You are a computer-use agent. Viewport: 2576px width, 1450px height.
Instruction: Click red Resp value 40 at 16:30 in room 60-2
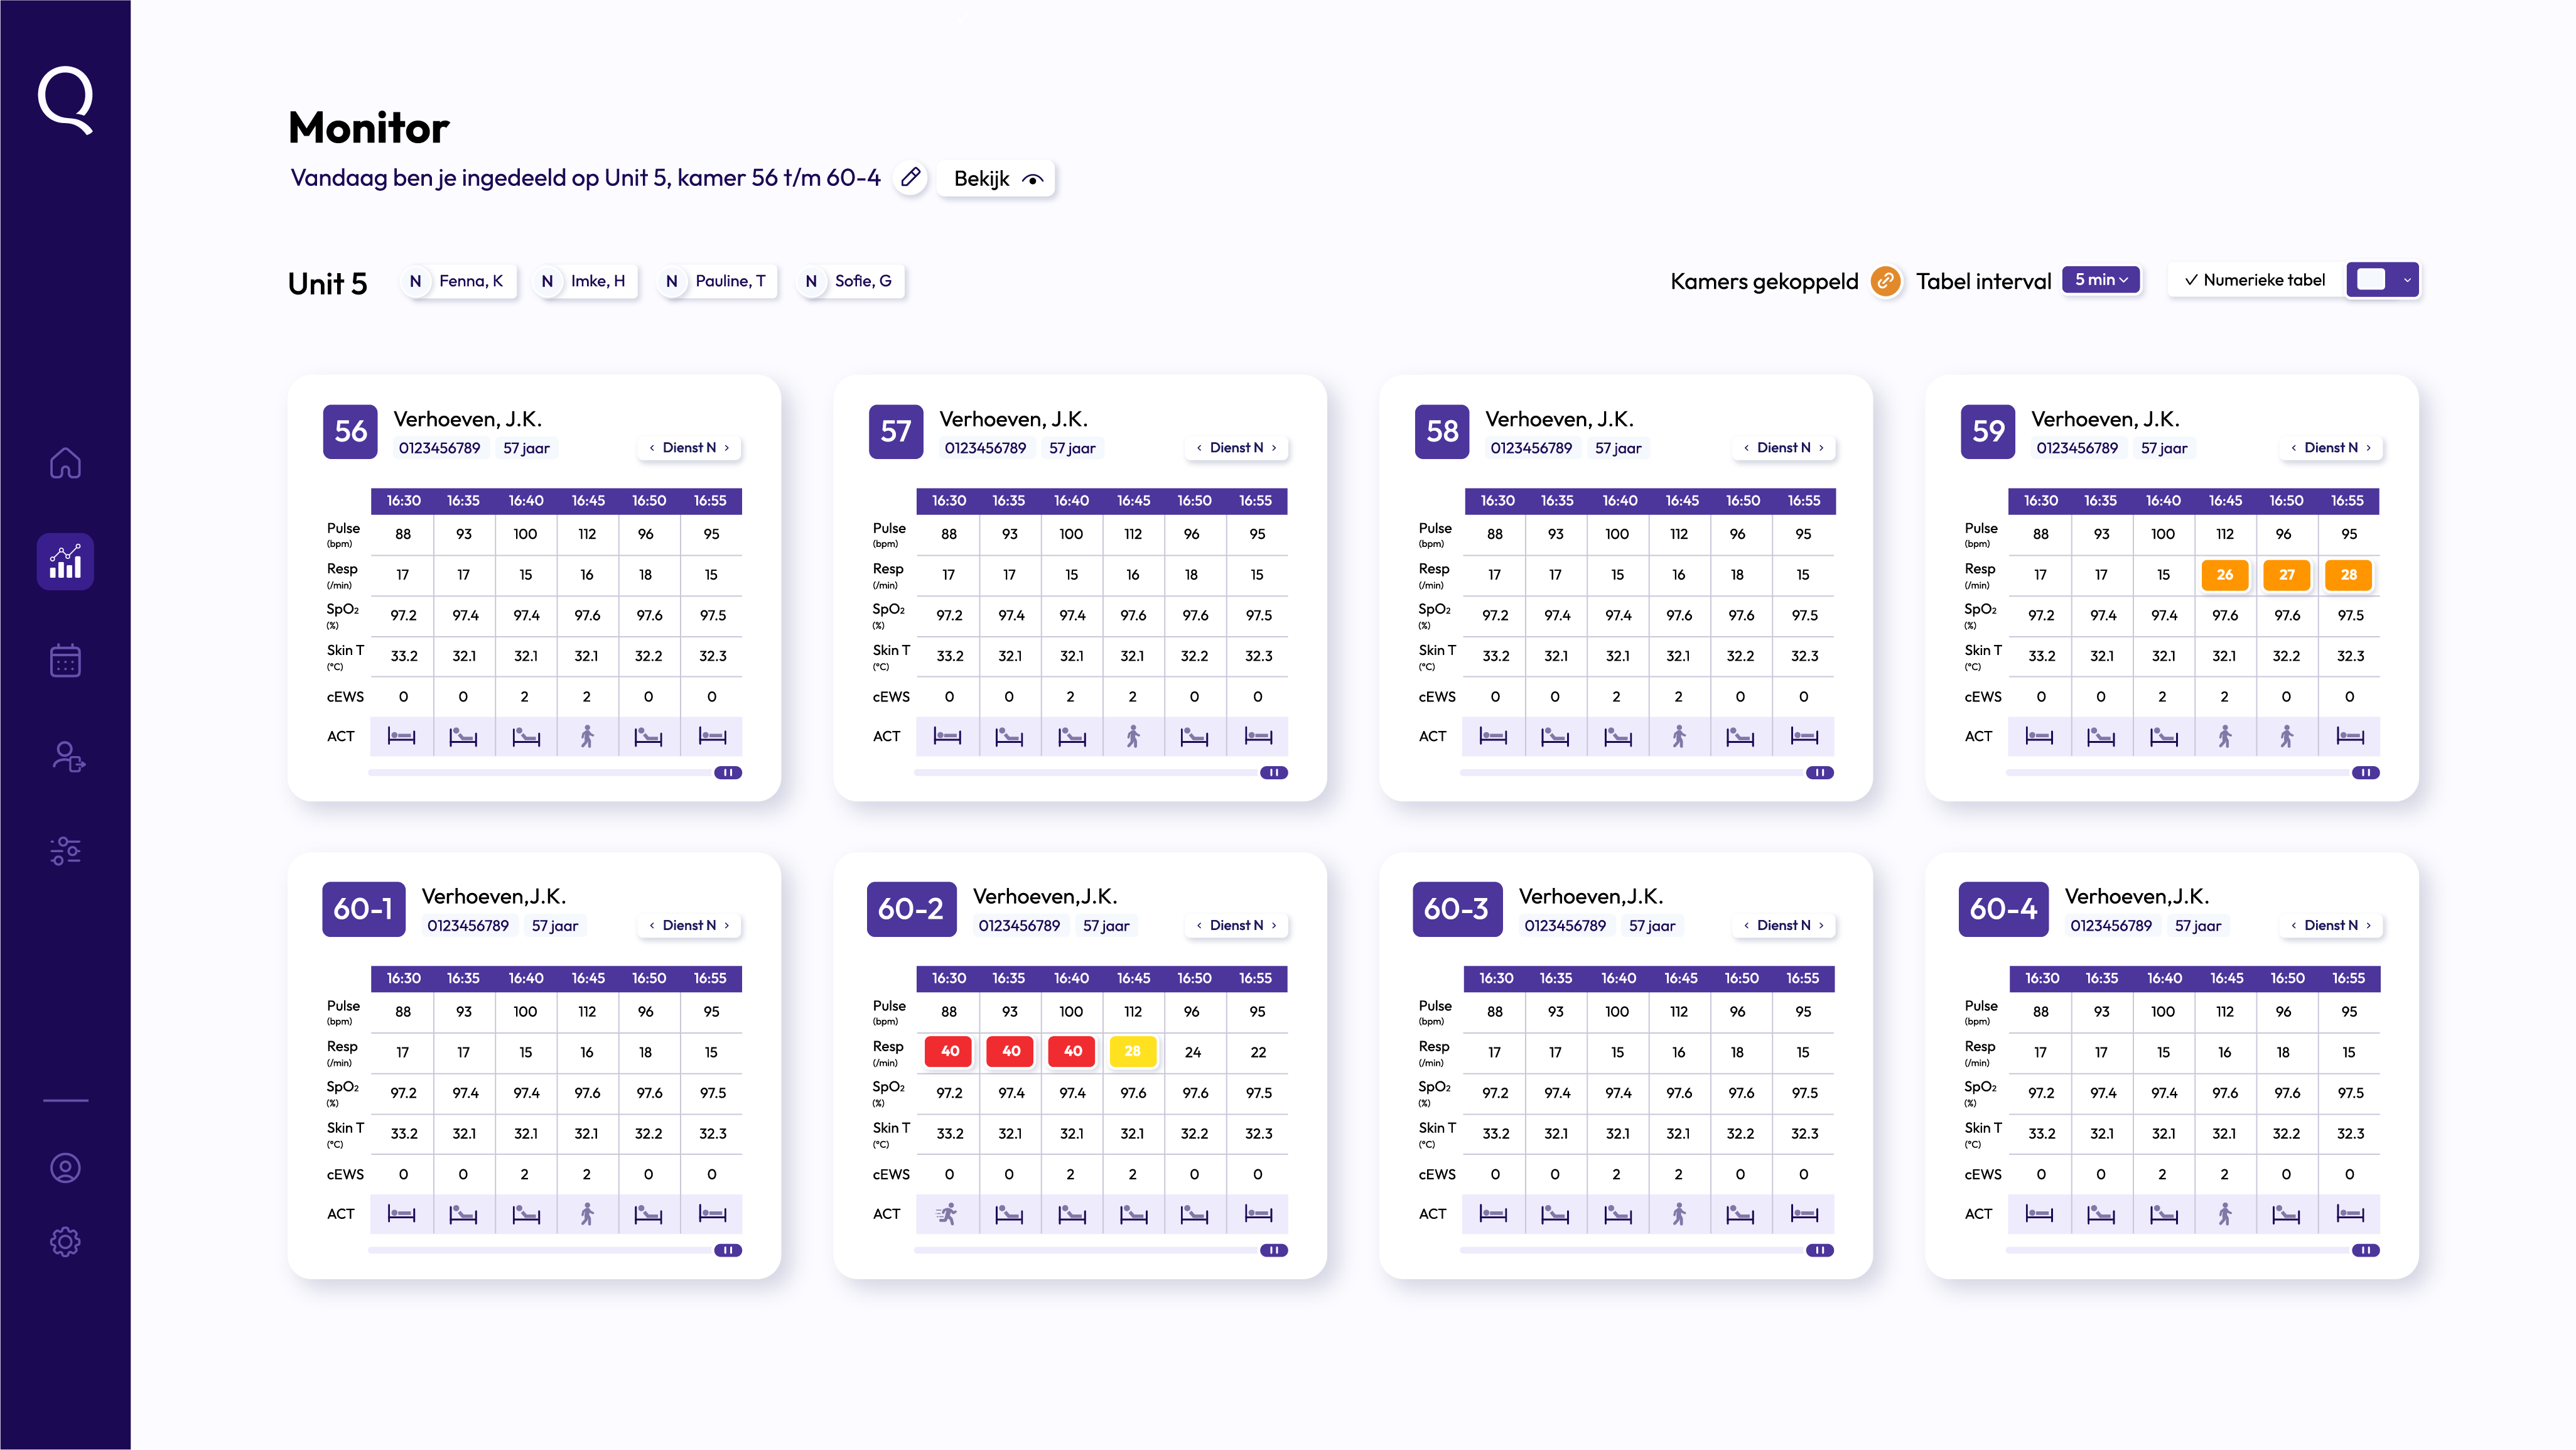pos(949,1051)
